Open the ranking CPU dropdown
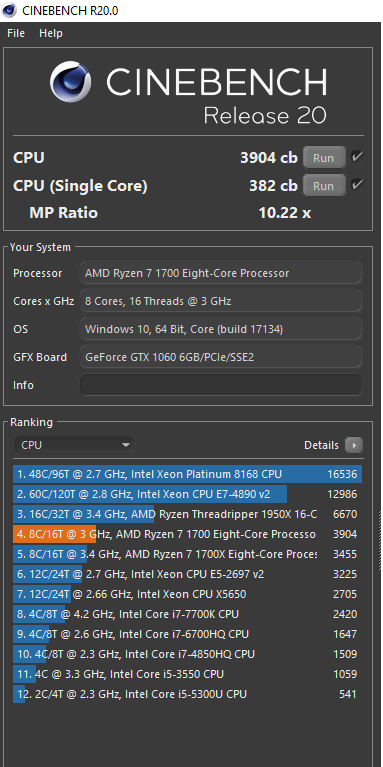 [x=74, y=445]
